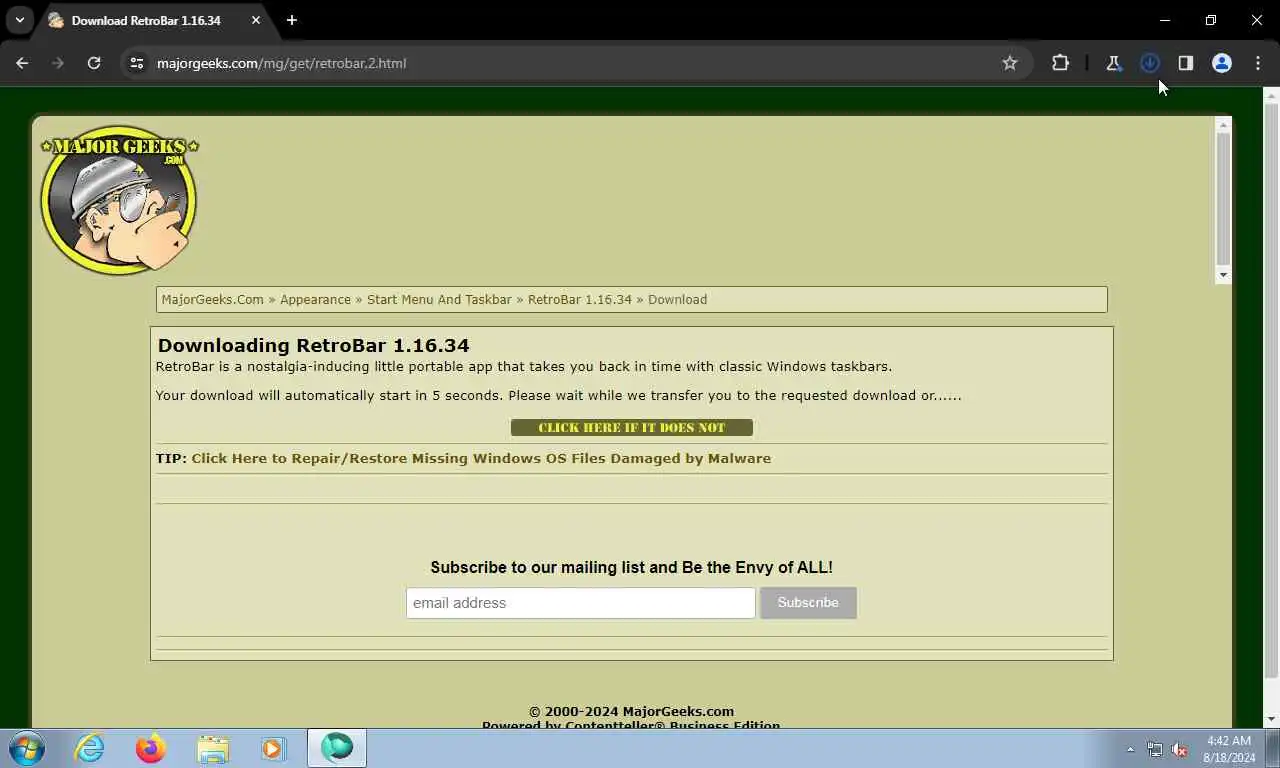Close the Download RetroBar tab

pos(256,20)
